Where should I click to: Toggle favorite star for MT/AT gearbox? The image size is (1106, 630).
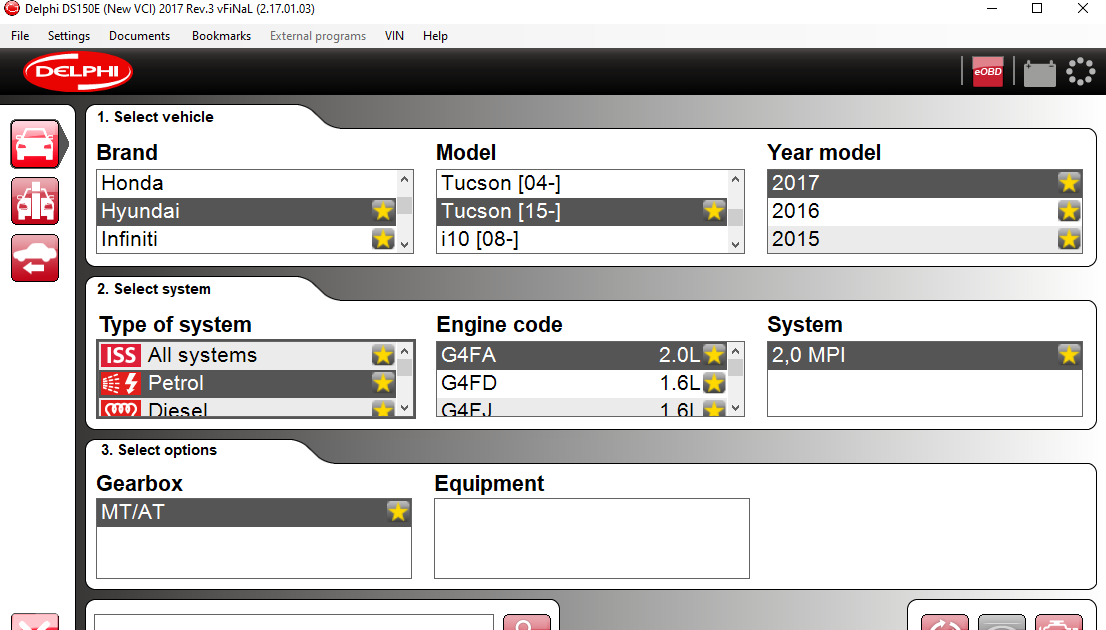tap(398, 512)
